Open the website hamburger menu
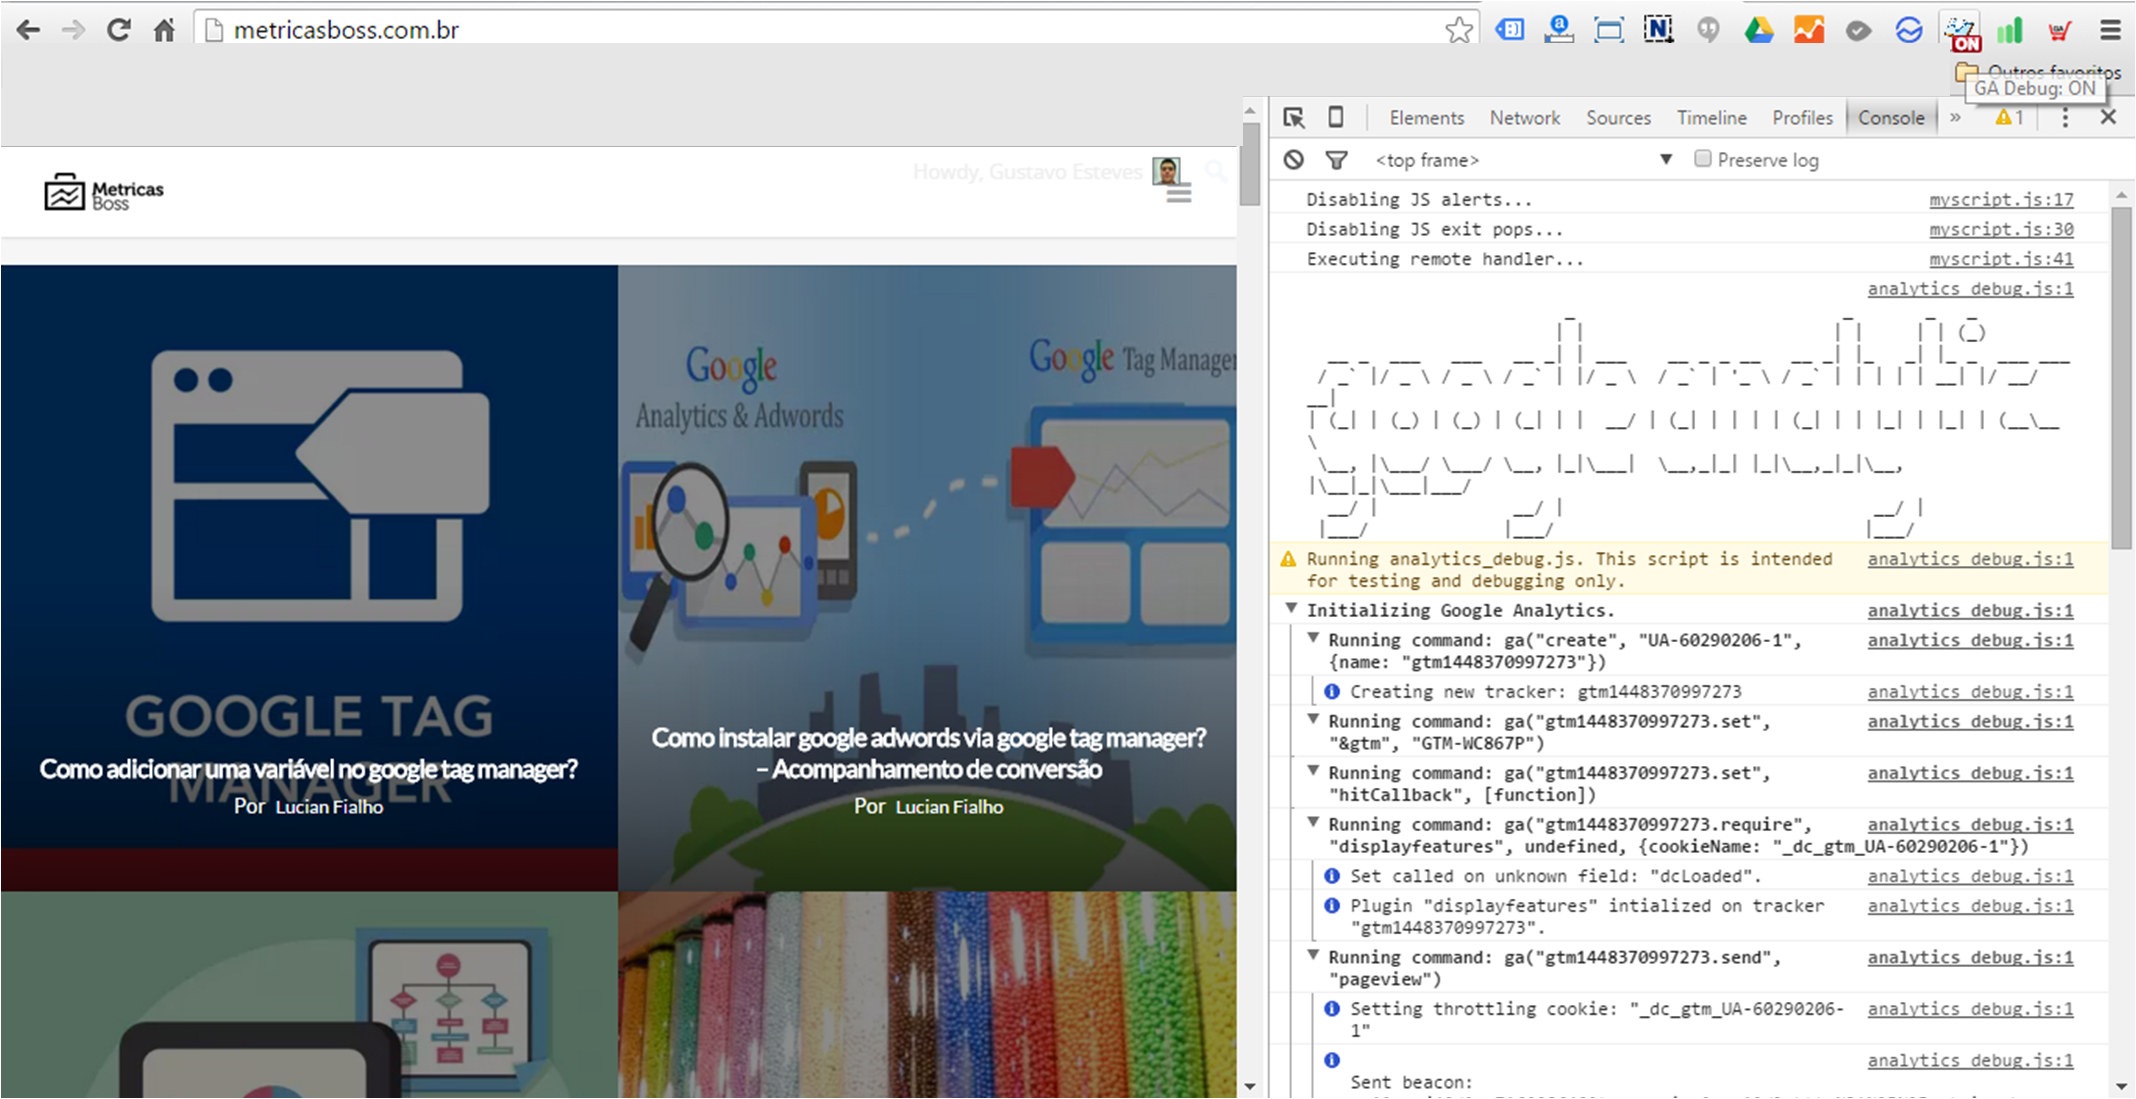The image size is (2136, 1099). tap(1179, 194)
